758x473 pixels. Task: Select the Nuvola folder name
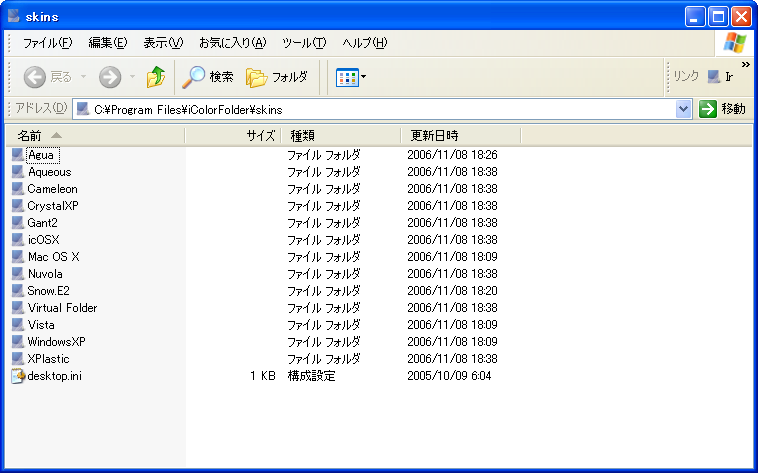(x=45, y=274)
